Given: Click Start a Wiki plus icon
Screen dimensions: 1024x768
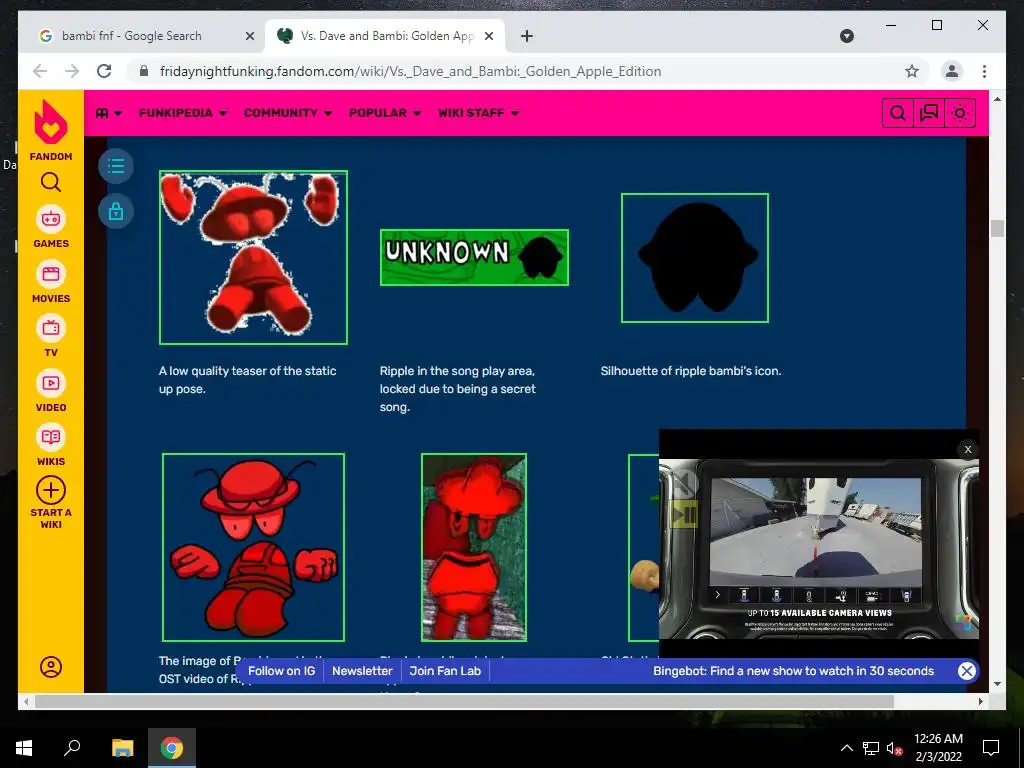Looking at the screenshot, I should click(50, 490).
